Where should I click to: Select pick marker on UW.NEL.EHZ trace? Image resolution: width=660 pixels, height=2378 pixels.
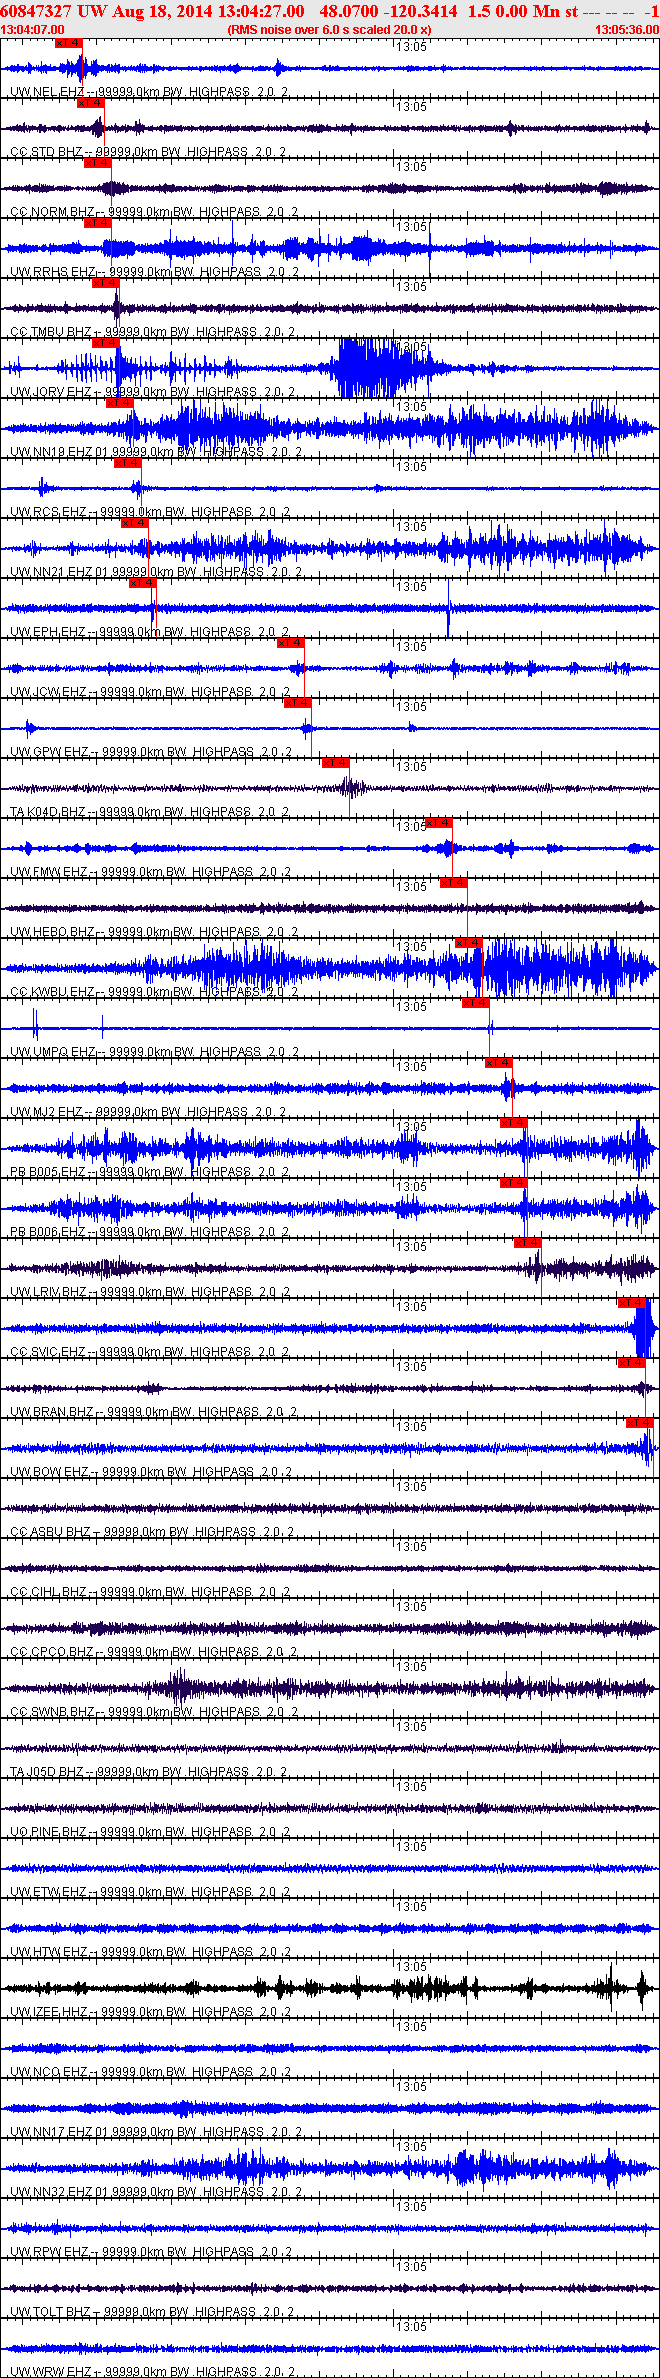[x=69, y=43]
